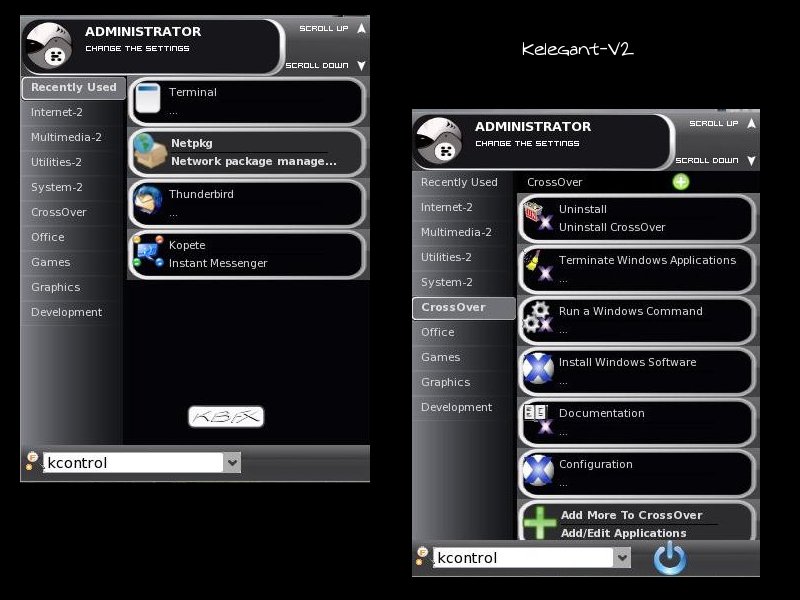Select Recently Used in the right menu
The width and height of the screenshot is (800, 600).
pos(463,183)
